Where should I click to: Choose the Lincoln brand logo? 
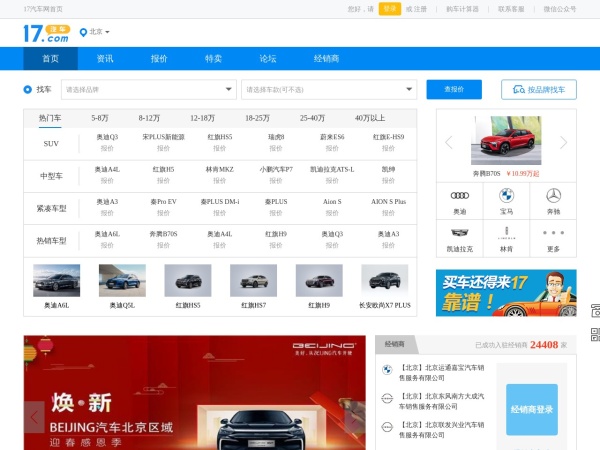pyautogui.click(x=506, y=233)
